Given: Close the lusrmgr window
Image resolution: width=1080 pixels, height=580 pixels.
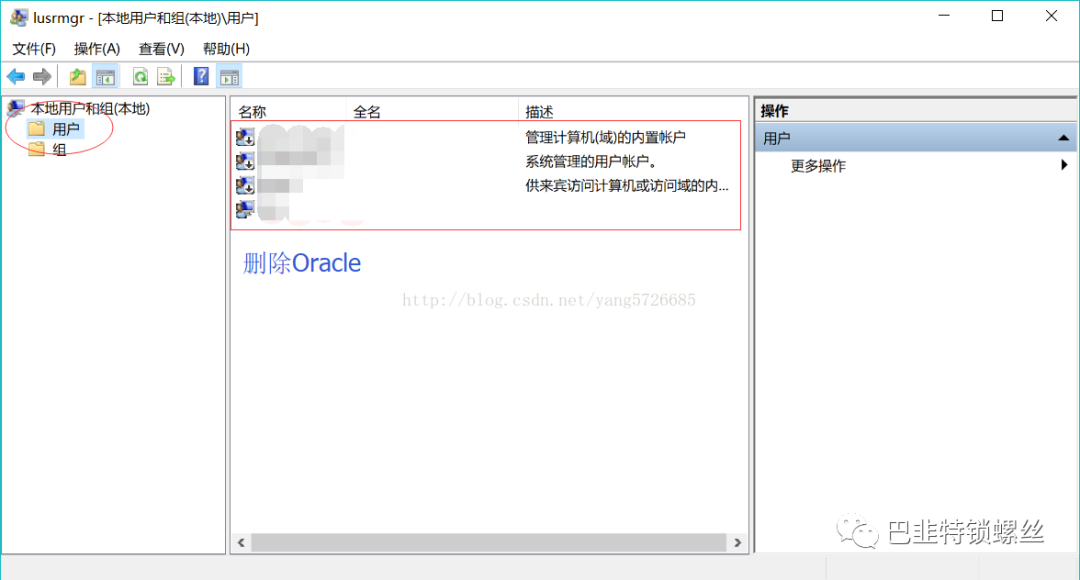Looking at the screenshot, I should 1051,16.
